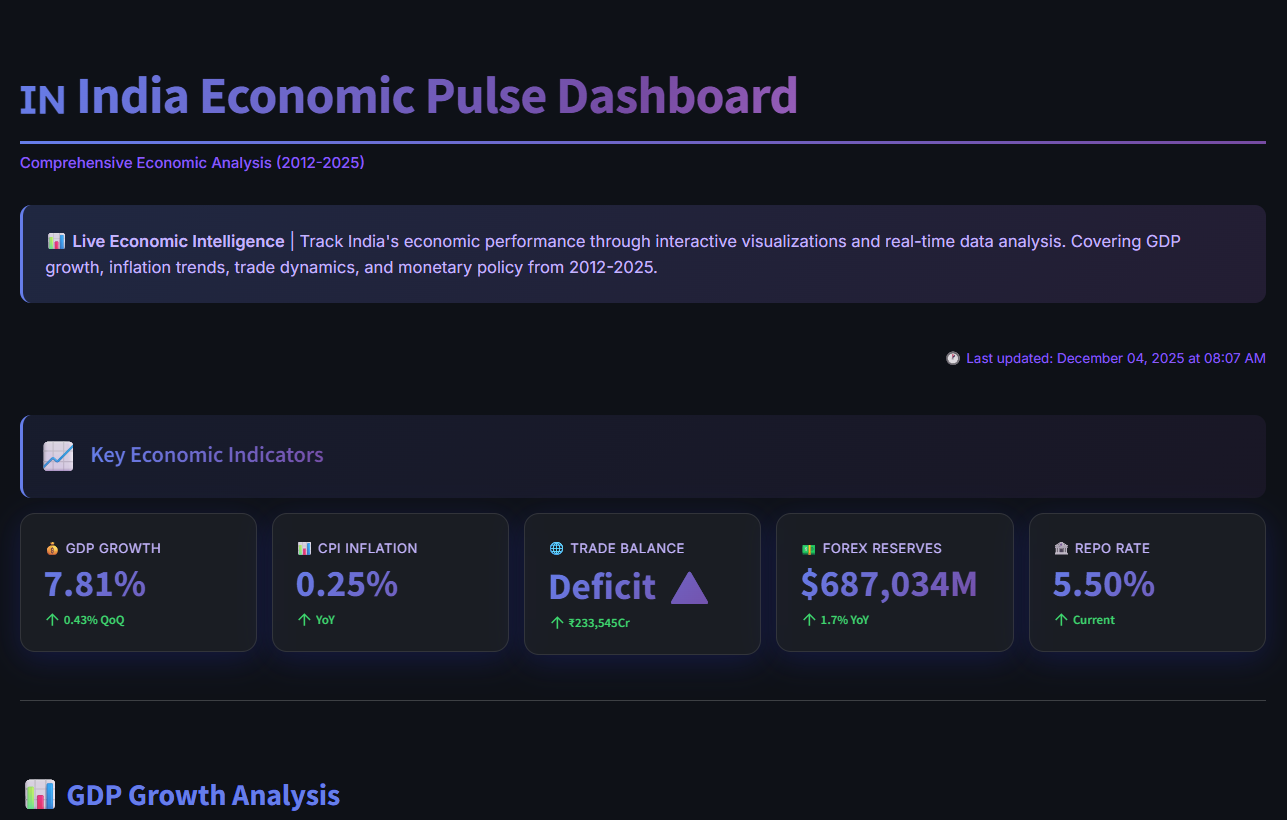Expand the Live Economic Intelligence banner
Screen dimensions: 1287x820
[x=642, y=253]
